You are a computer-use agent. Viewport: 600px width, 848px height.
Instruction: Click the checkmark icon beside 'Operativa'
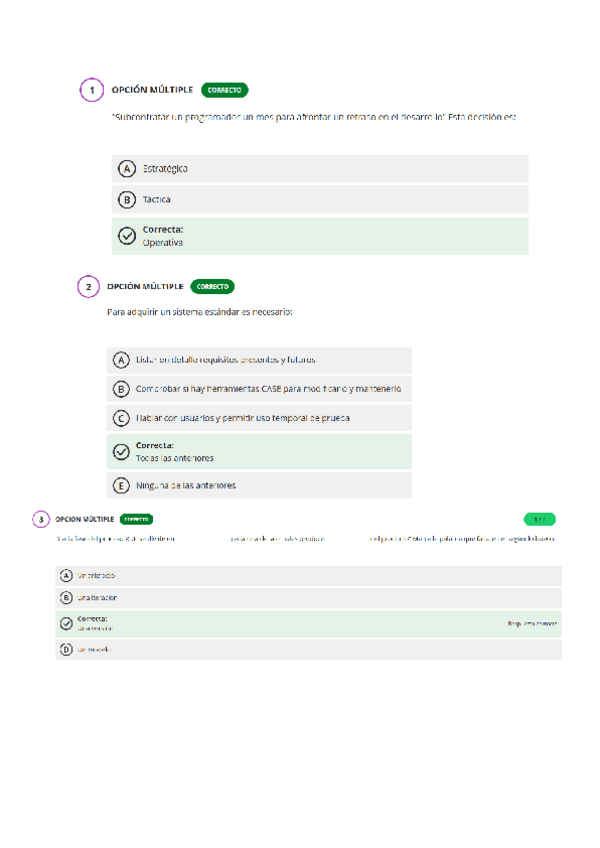[x=127, y=236]
